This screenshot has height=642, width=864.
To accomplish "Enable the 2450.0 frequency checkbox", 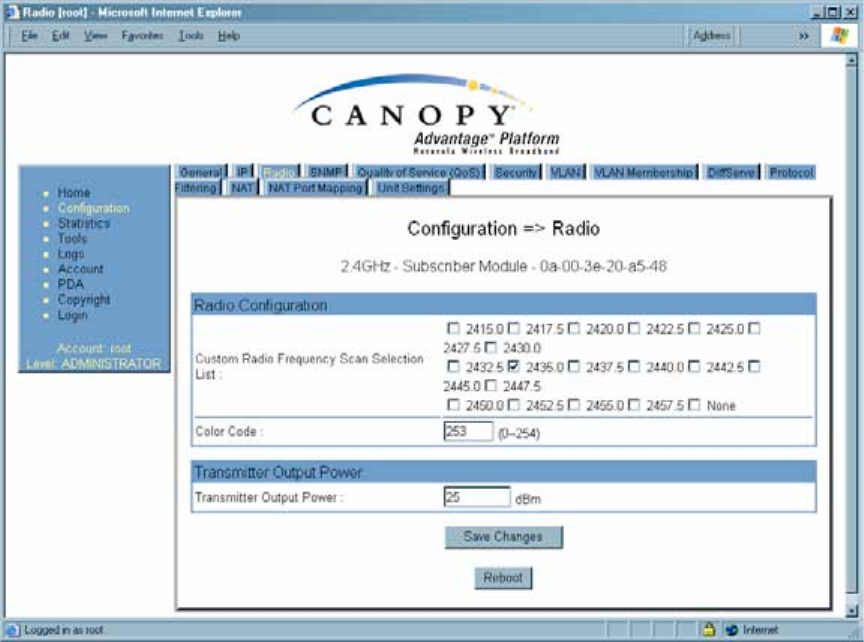I will click(453, 405).
